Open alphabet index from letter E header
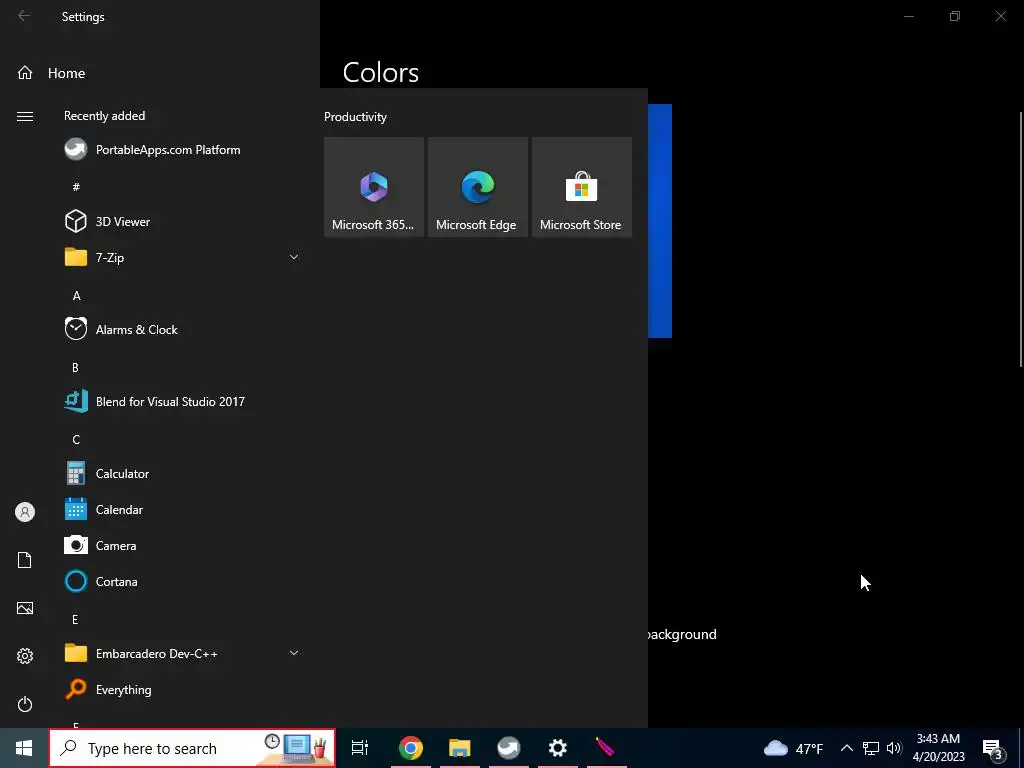The width and height of the screenshot is (1024, 768). click(75, 619)
